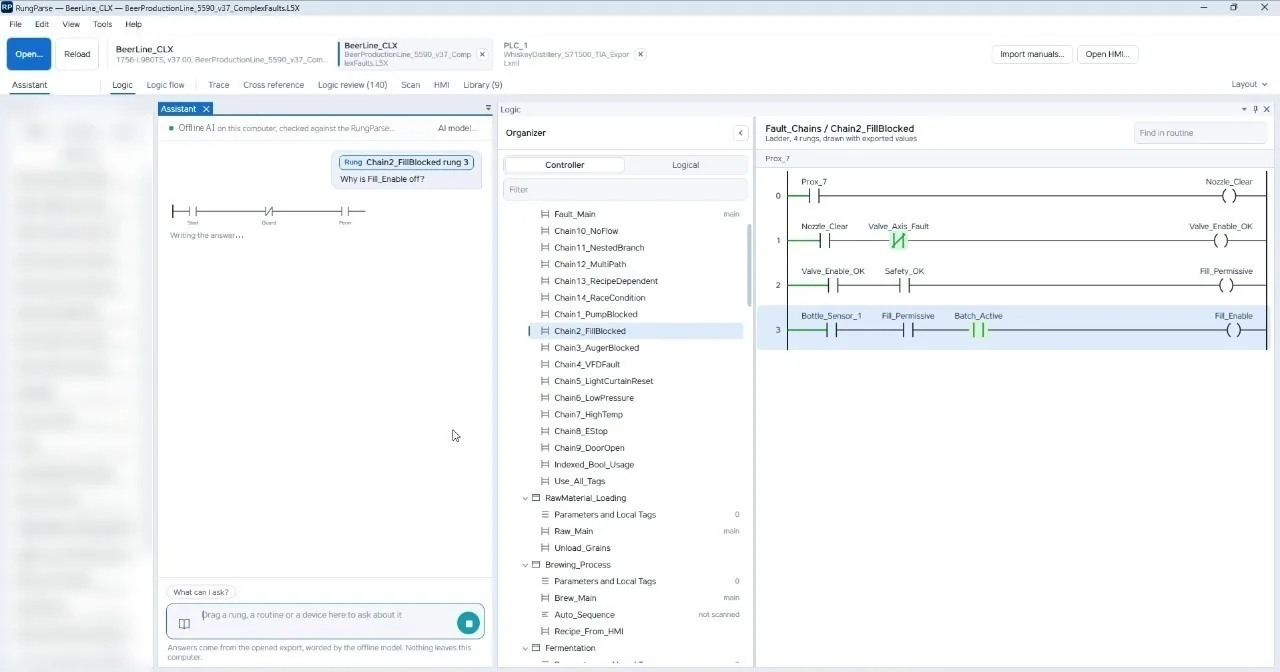The height and width of the screenshot is (672, 1280).
Task: Pin the Logic panel using the pin icon
Action: [1255, 109]
